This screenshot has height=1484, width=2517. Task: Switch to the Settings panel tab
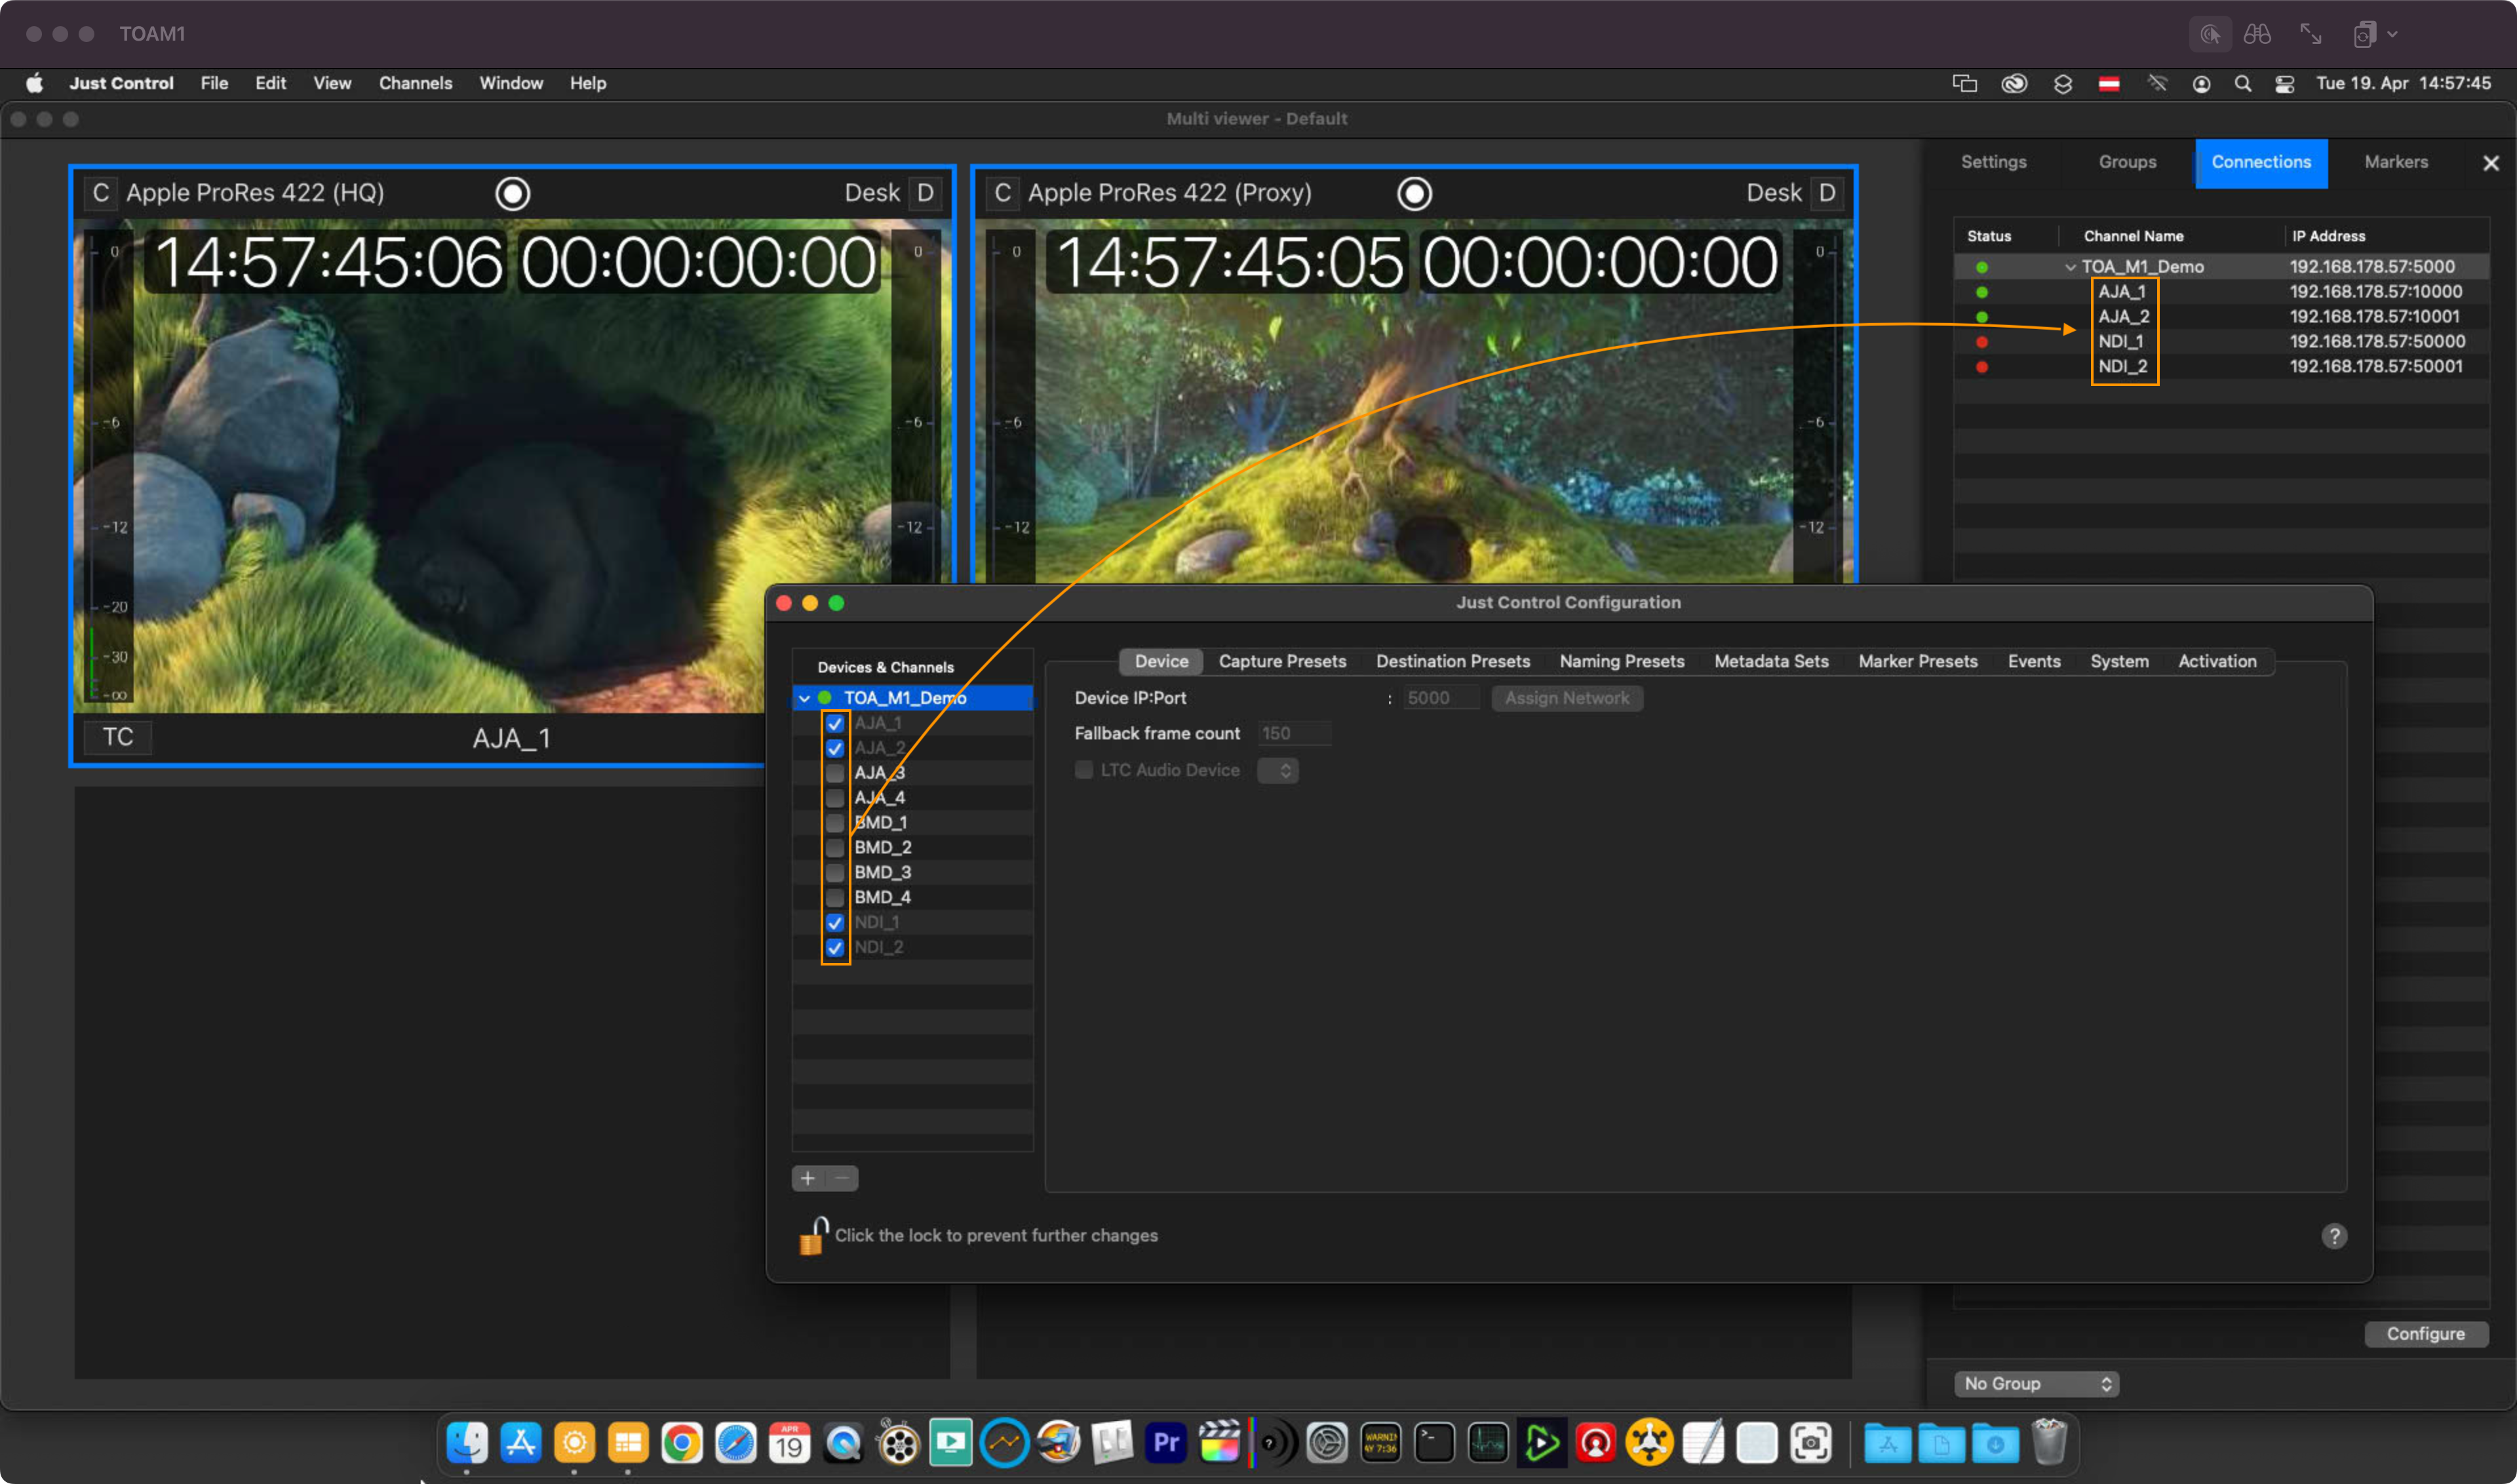(x=1993, y=162)
